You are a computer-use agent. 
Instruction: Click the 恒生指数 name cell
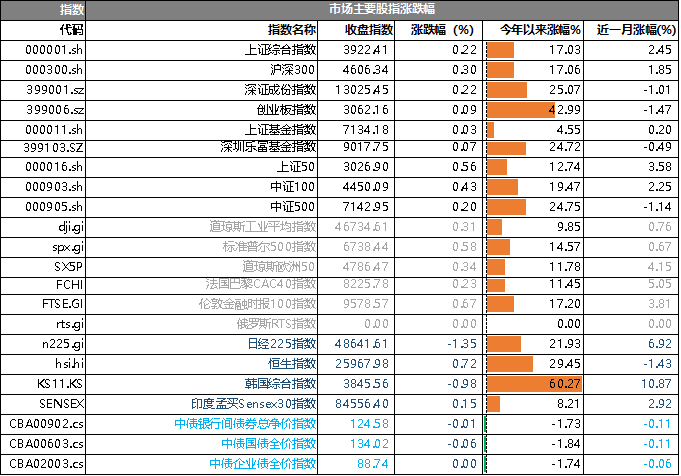[x=295, y=364]
